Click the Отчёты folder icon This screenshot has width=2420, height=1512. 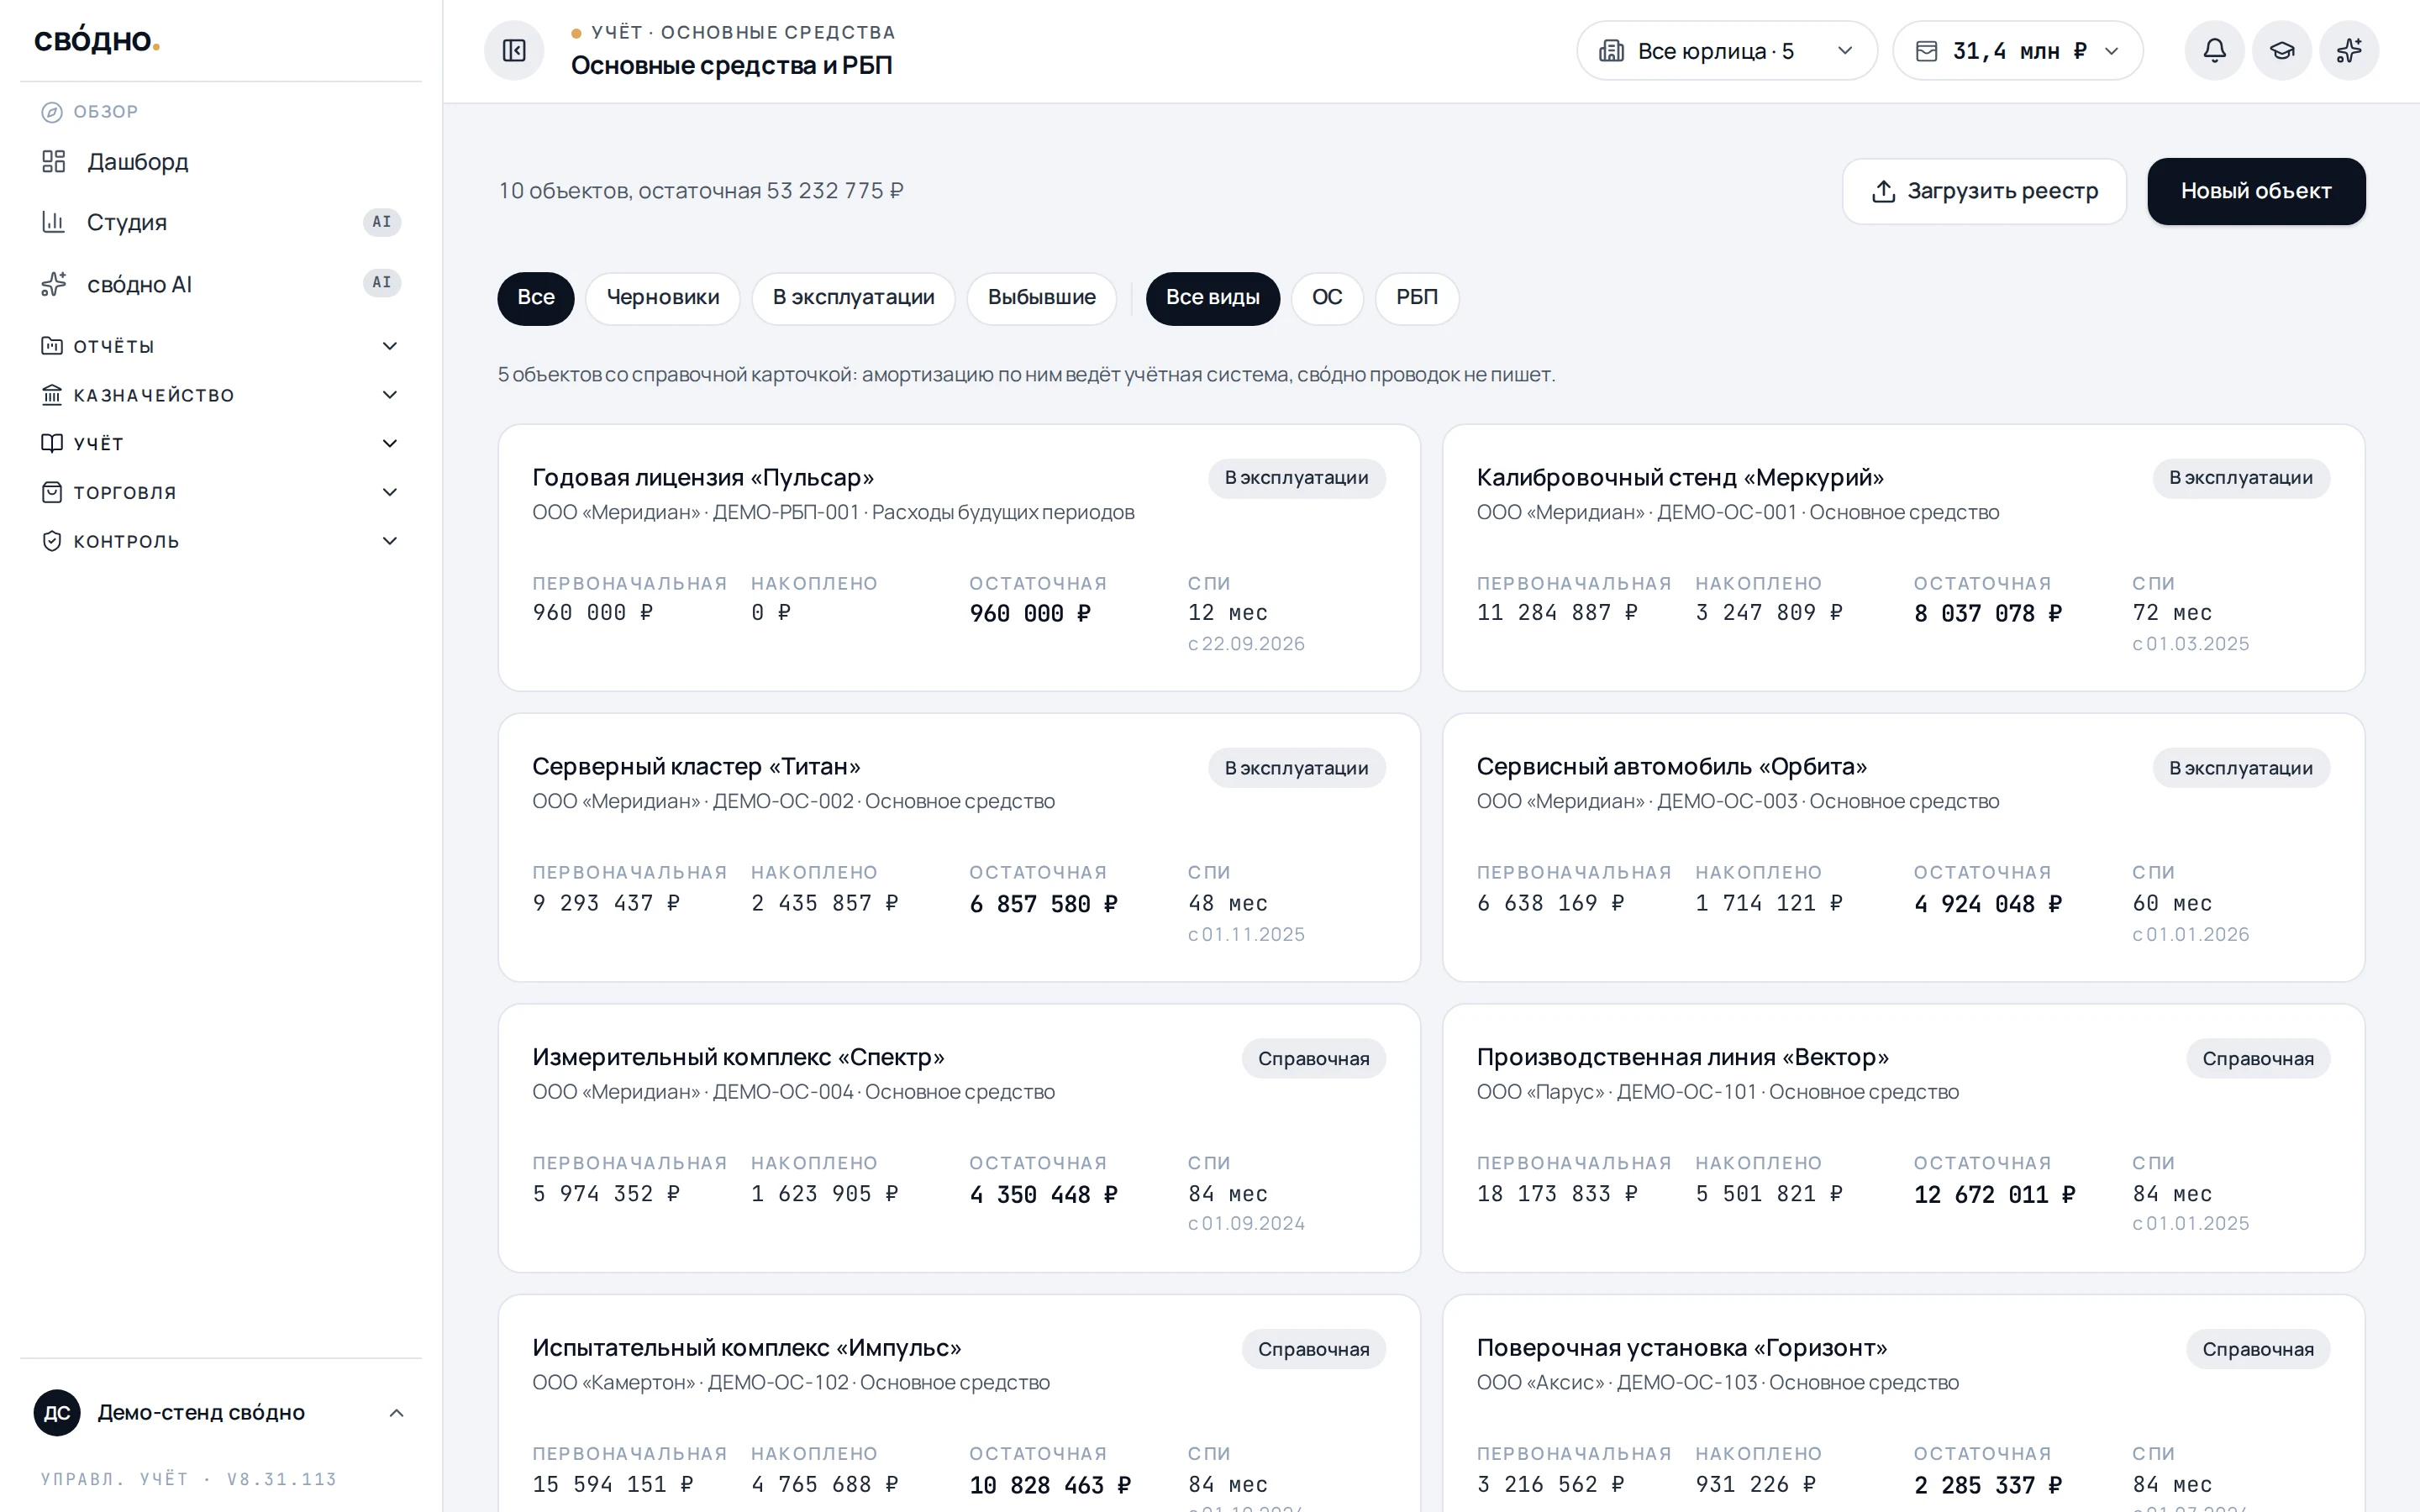[x=52, y=346]
